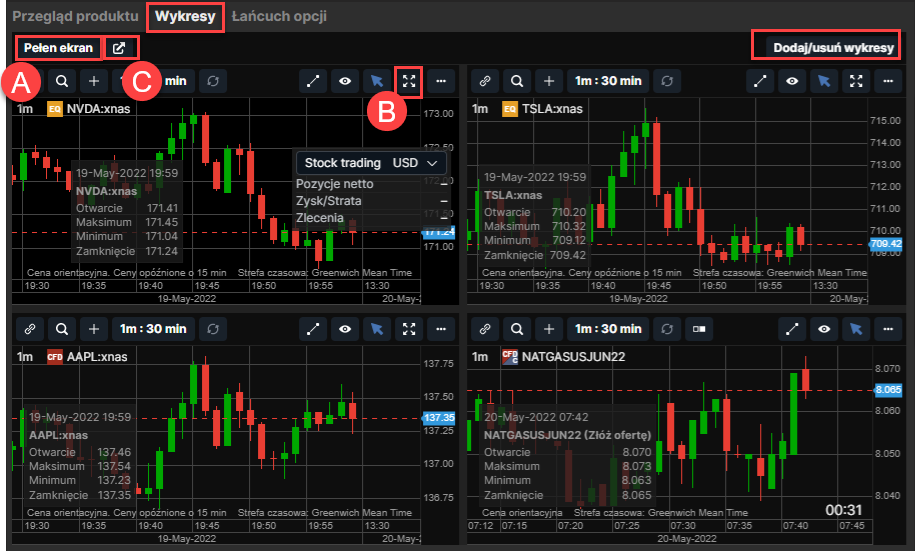Toggle the eye visibility icon on TSLA chart
Image resolution: width=915 pixels, height=551 pixels.
pyautogui.click(x=792, y=81)
